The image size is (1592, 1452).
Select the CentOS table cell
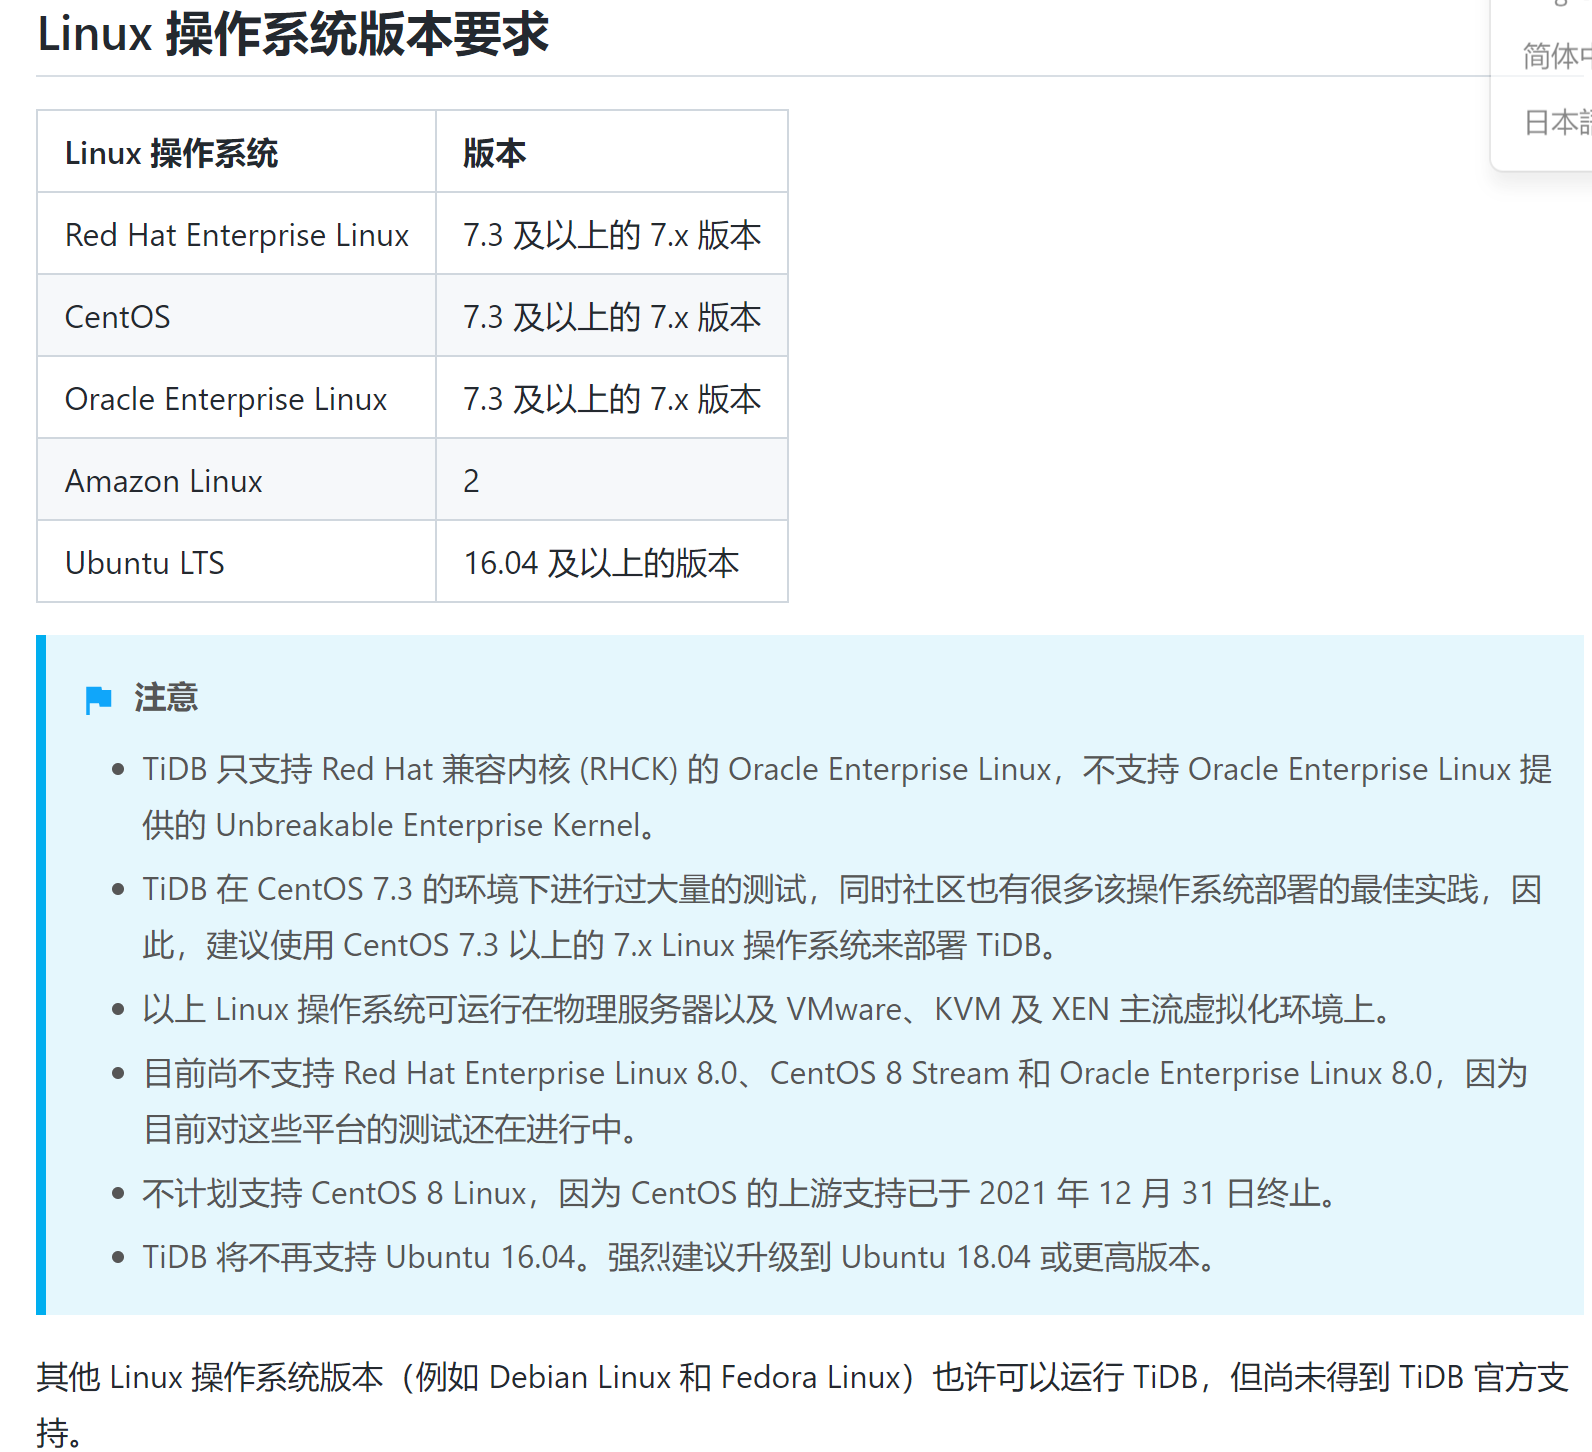(236, 316)
